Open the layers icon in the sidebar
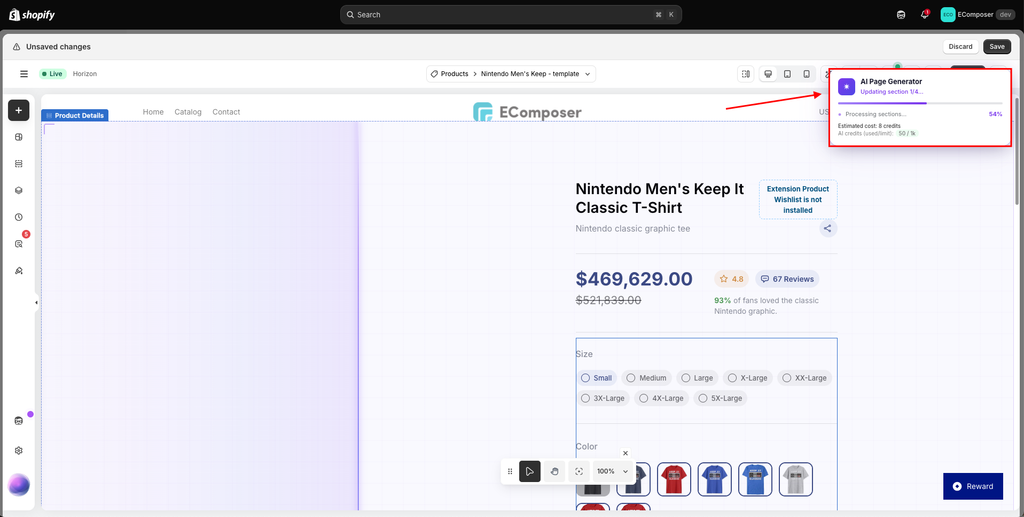Viewport: 1024px width, 517px height. [18, 191]
